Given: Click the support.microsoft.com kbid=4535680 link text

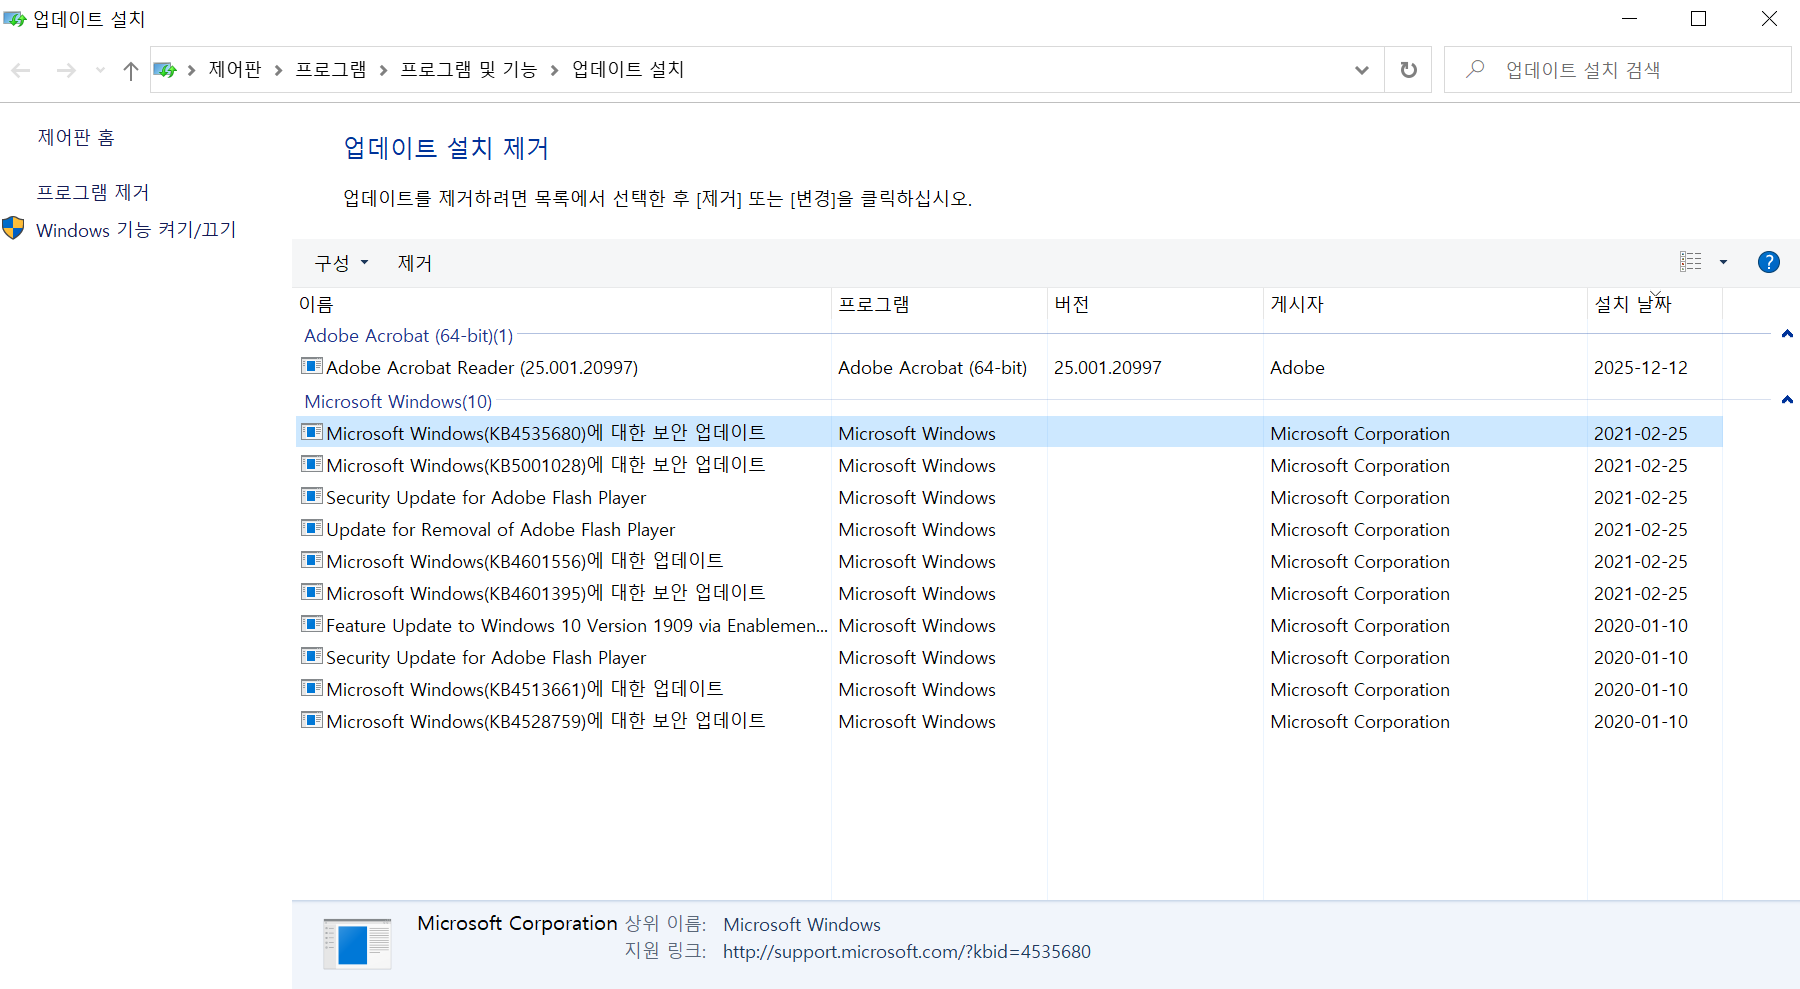Looking at the screenshot, I should pyautogui.click(x=907, y=952).
